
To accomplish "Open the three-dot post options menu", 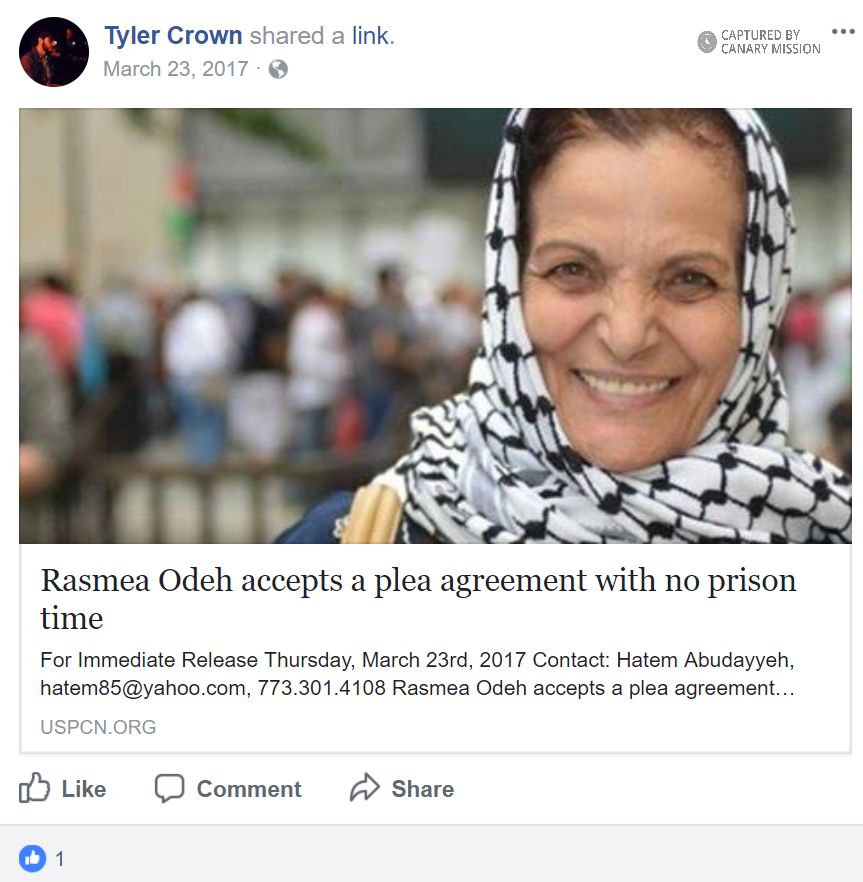I will pyautogui.click(x=843, y=32).
